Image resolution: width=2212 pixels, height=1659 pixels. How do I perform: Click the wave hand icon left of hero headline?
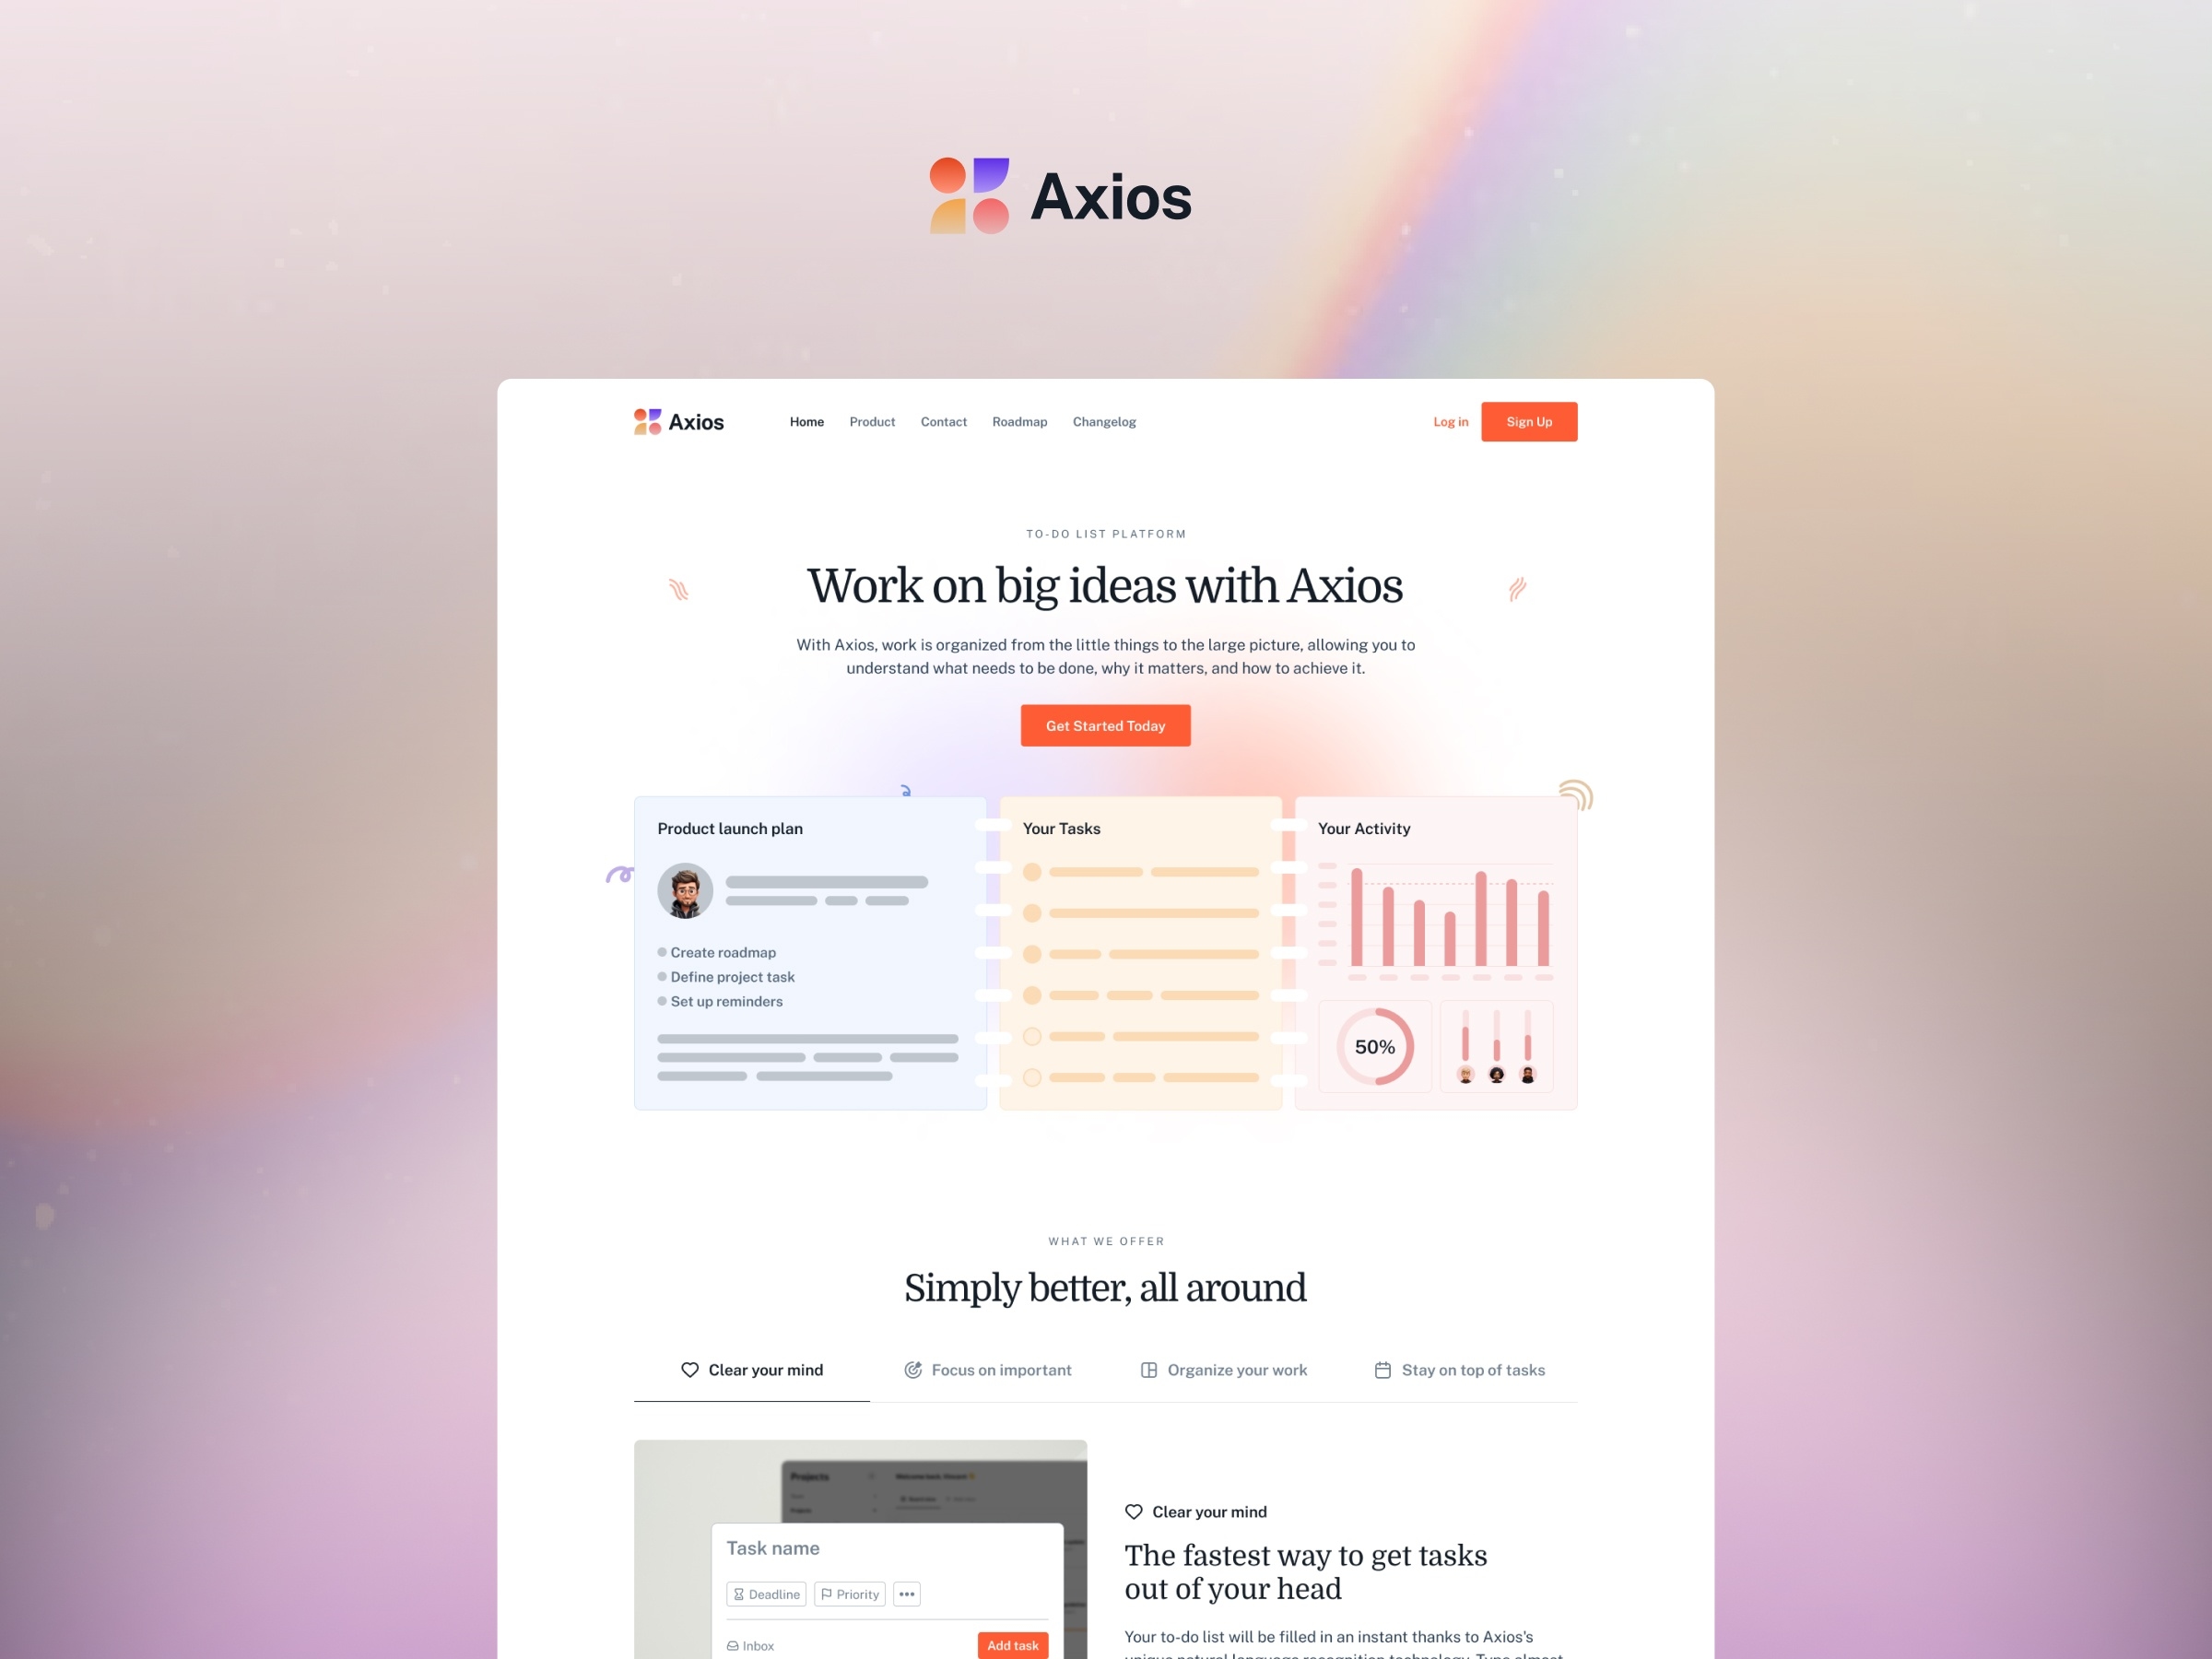pos(677,587)
